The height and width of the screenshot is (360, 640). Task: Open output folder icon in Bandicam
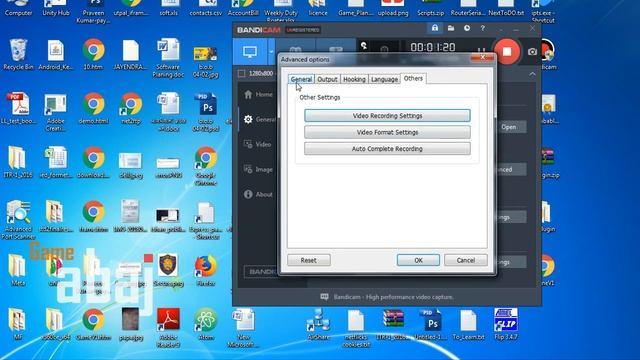point(451,28)
